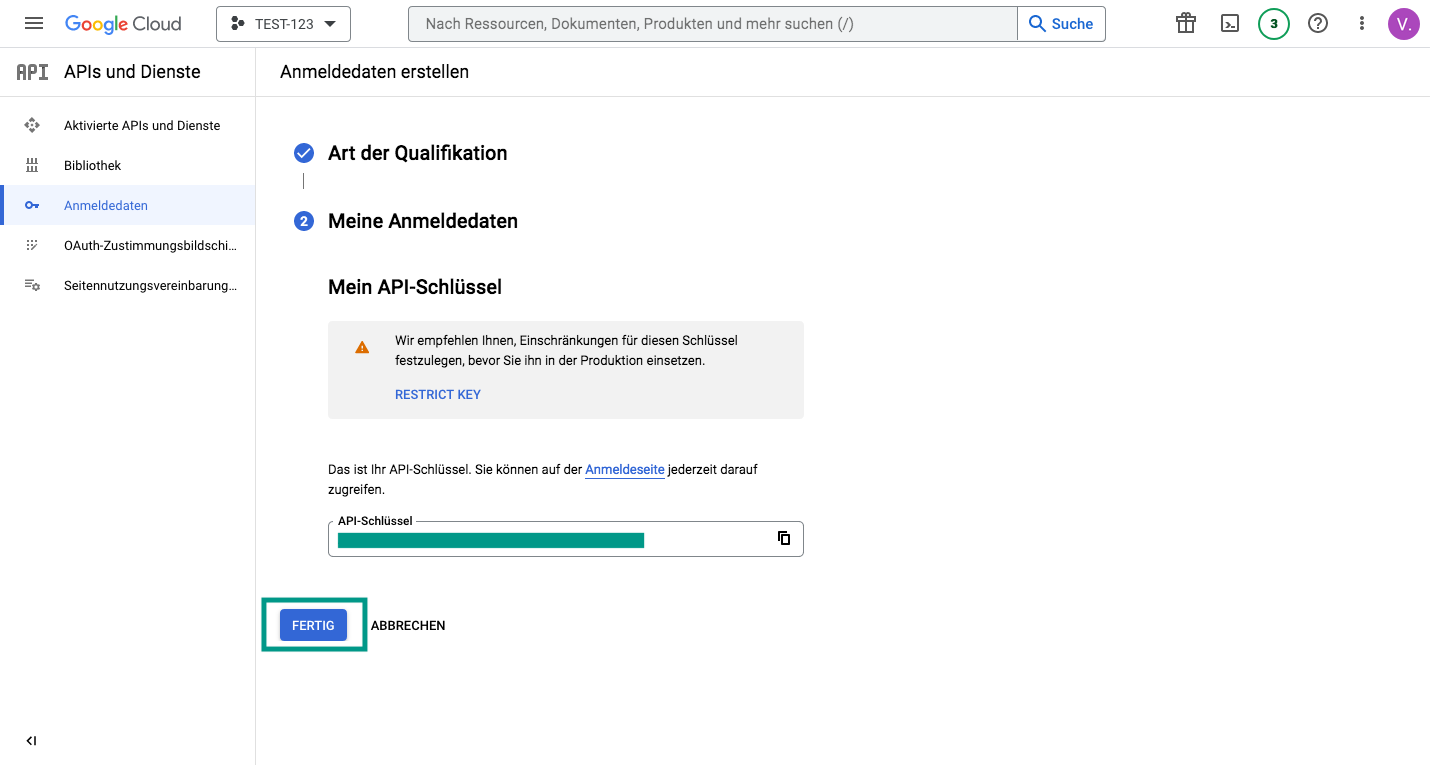Activate Cloud Shell terminal icon

[1230, 23]
